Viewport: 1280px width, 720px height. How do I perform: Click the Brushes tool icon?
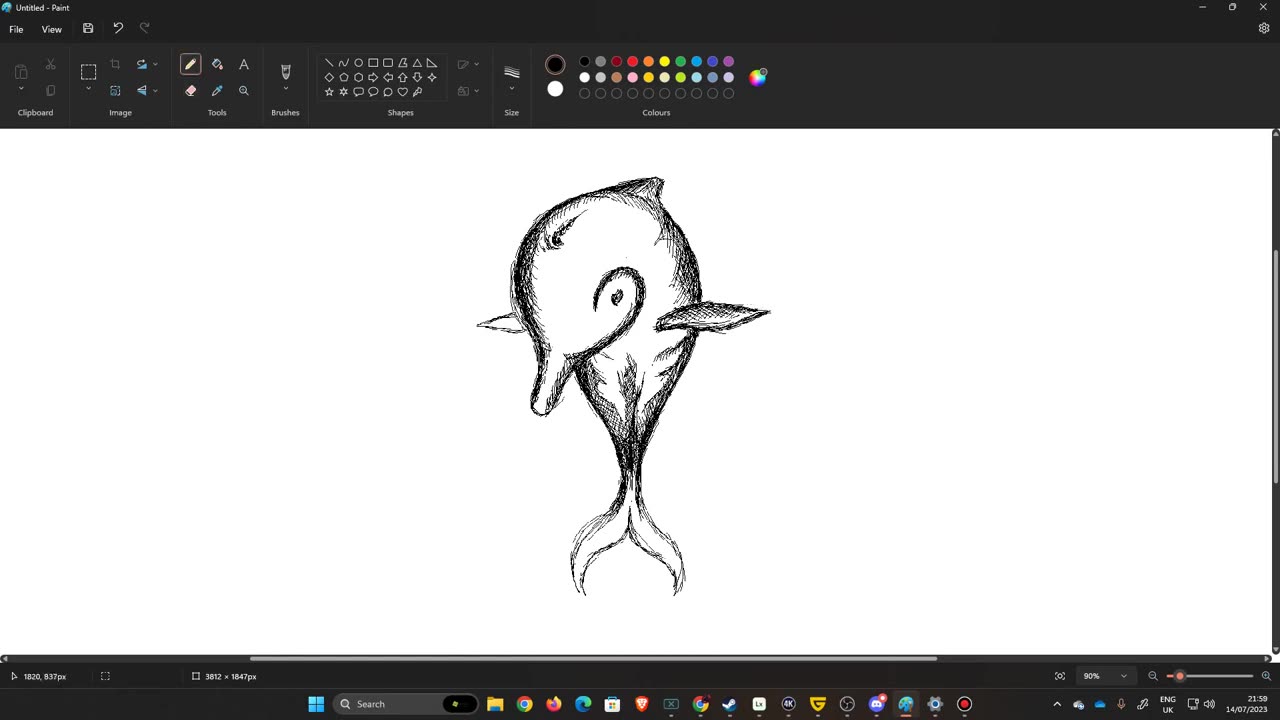pos(285,71)
